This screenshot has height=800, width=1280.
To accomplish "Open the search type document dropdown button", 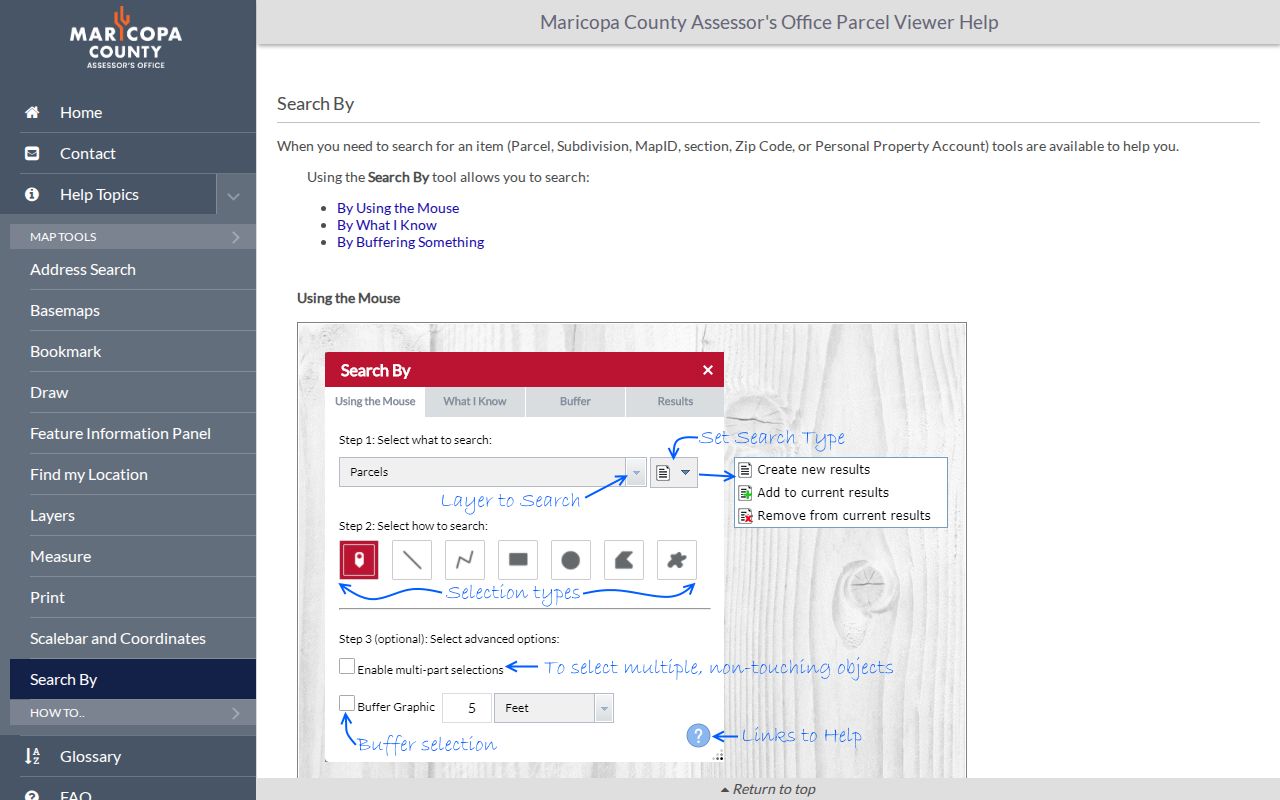I will tap(674, 472).
